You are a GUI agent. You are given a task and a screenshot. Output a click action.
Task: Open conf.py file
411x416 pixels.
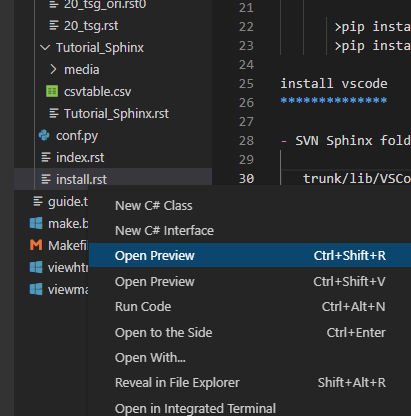tap(77, 136)
